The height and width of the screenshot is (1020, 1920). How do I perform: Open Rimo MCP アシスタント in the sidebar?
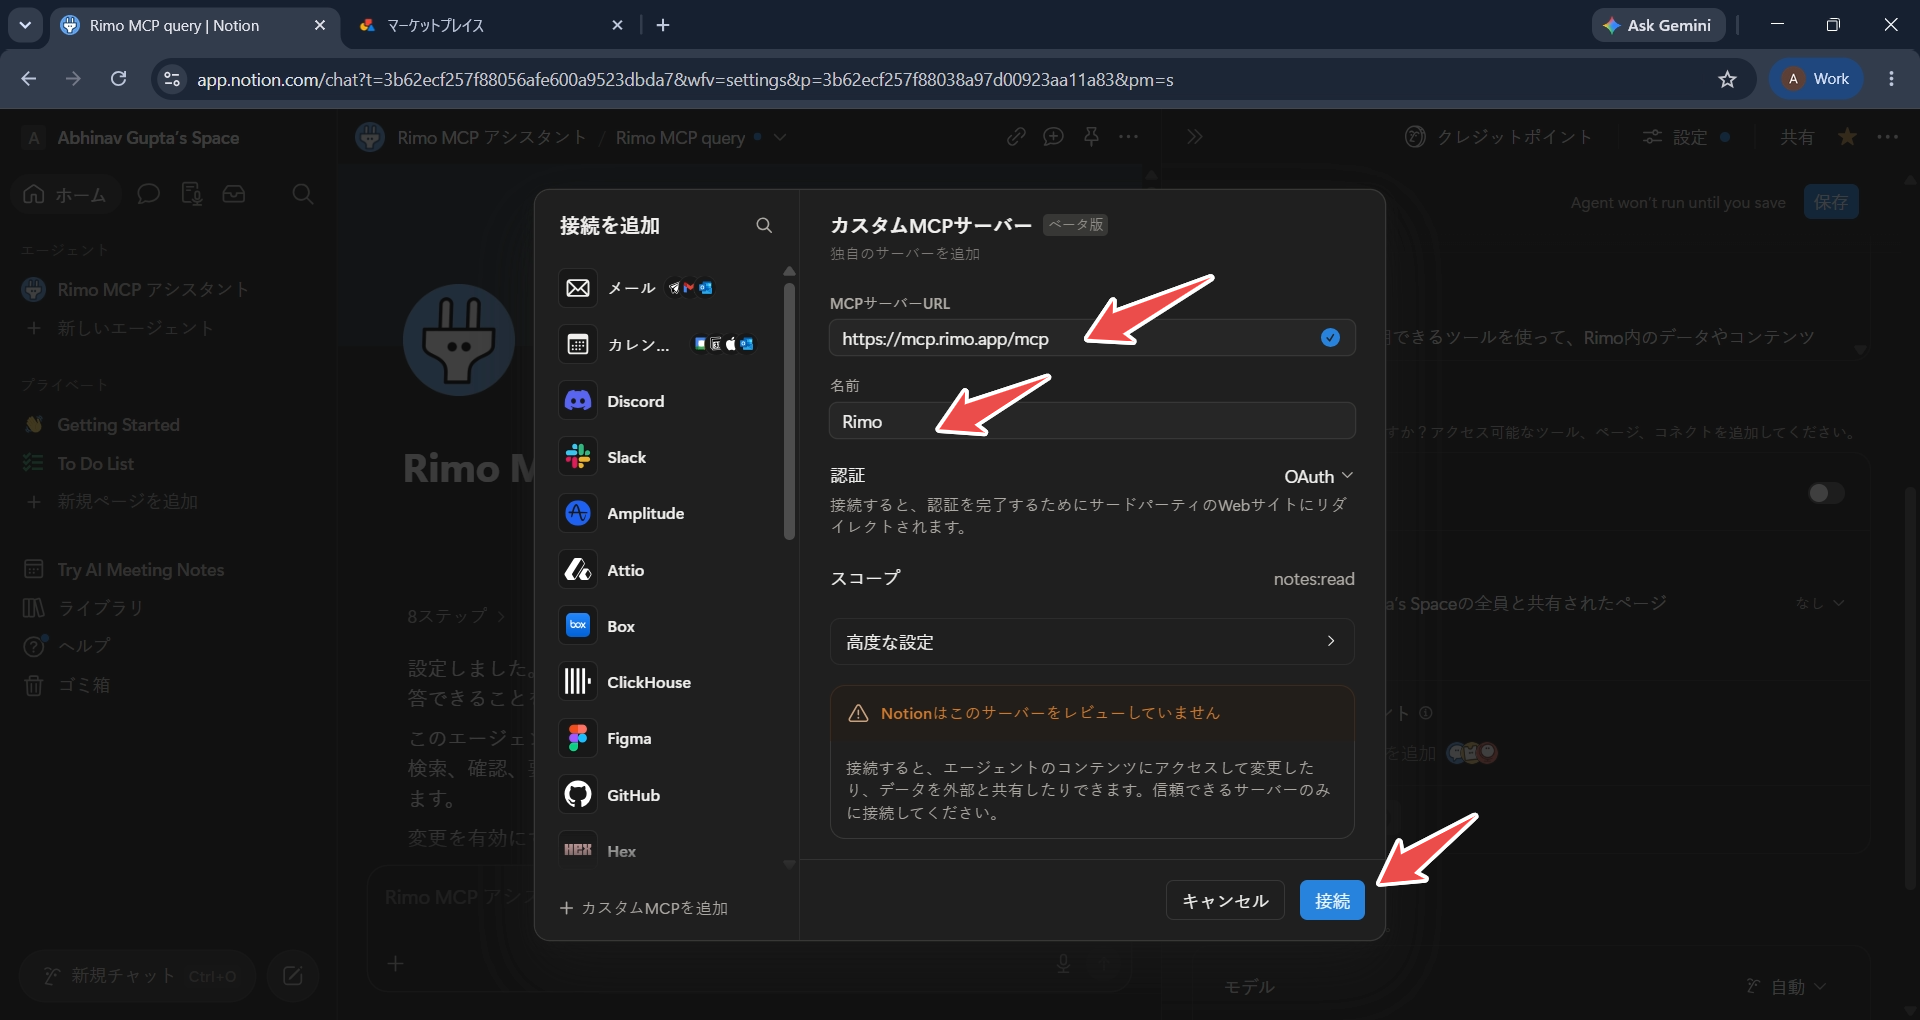click(152, 290)
